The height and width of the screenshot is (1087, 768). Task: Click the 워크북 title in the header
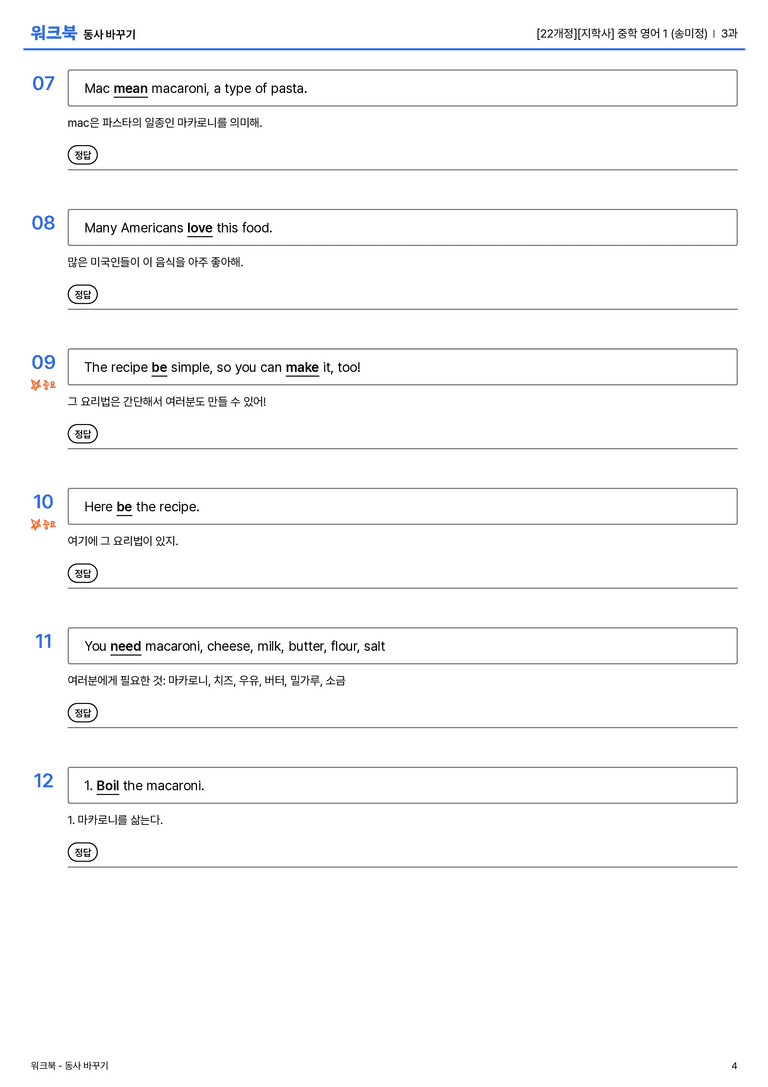coord(53,33)
